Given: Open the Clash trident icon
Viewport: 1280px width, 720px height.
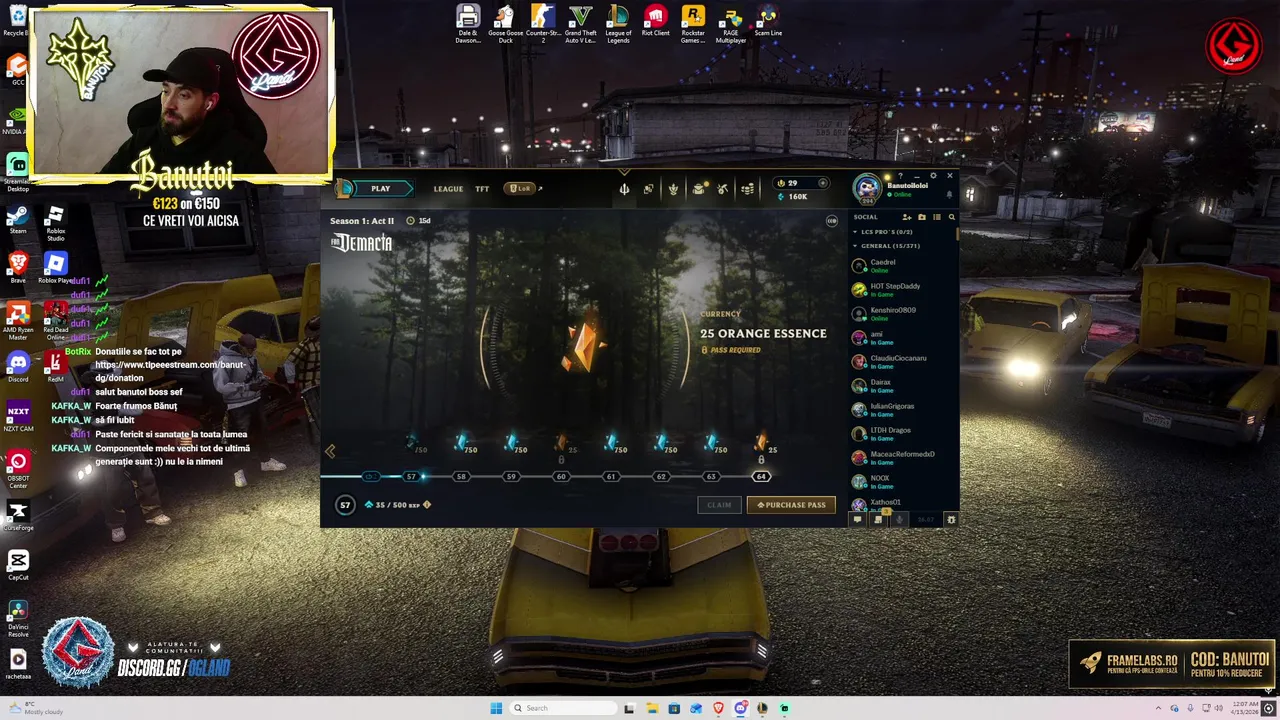Looking at the screenshot, I should coord(624,188).
